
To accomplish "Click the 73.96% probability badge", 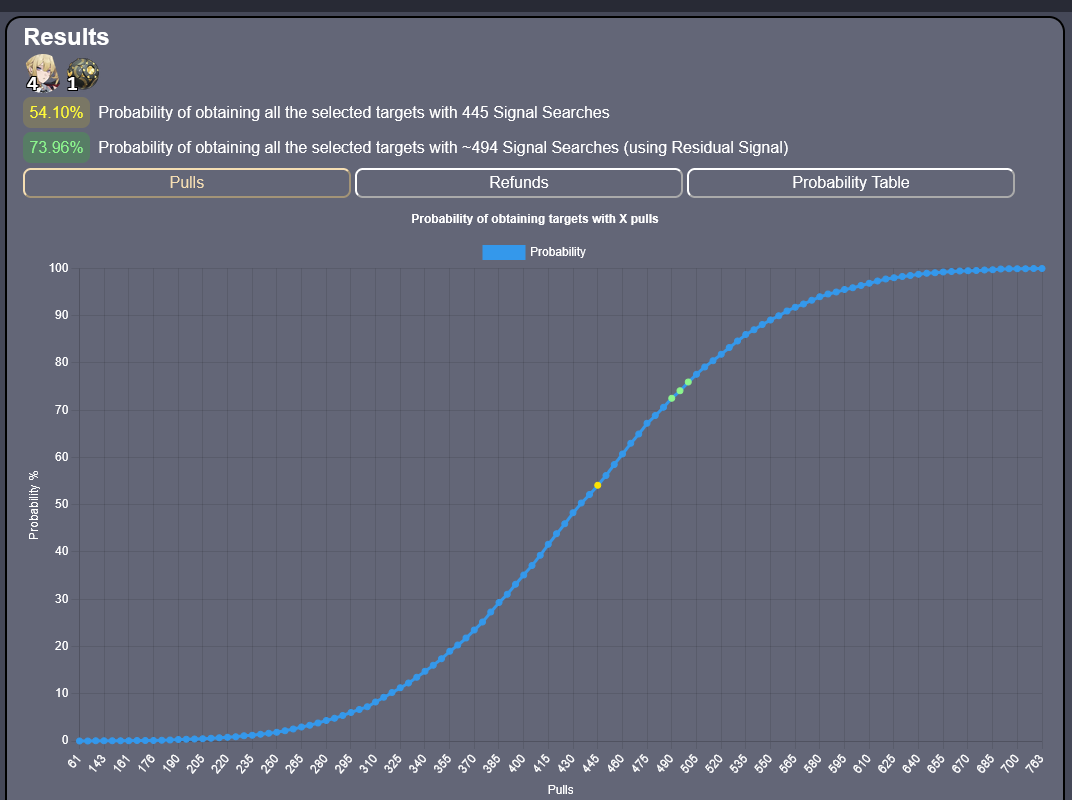I will (x=56, y=148).
